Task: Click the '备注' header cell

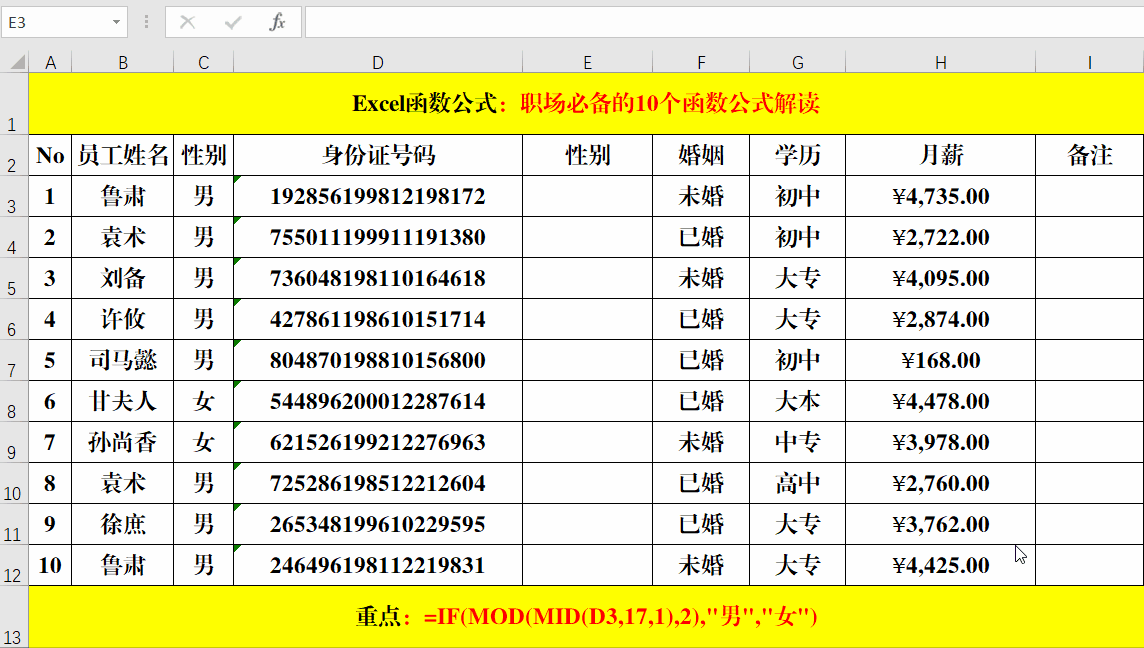Action: pos(1090,155)
